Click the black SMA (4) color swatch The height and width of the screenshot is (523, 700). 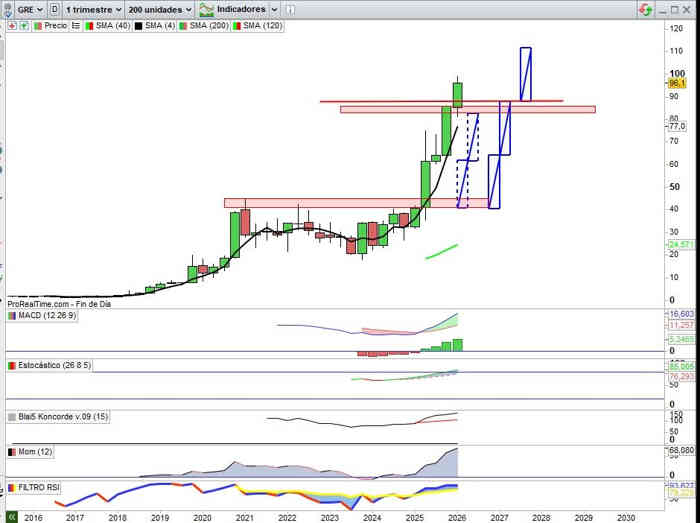pyautogui.click(x=138, y=25)
